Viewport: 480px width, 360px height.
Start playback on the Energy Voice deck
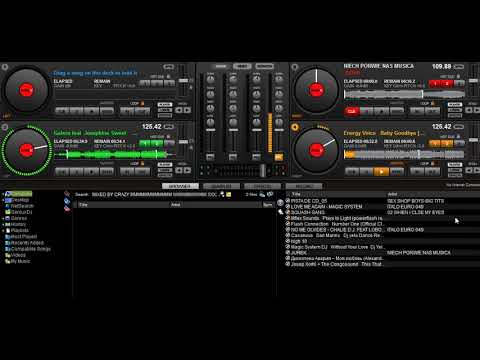coord(381,172)
